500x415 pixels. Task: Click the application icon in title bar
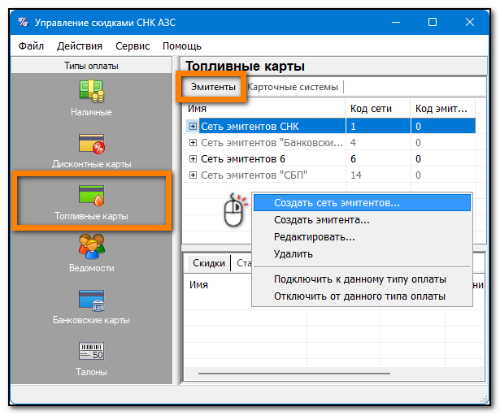(23, 22)
